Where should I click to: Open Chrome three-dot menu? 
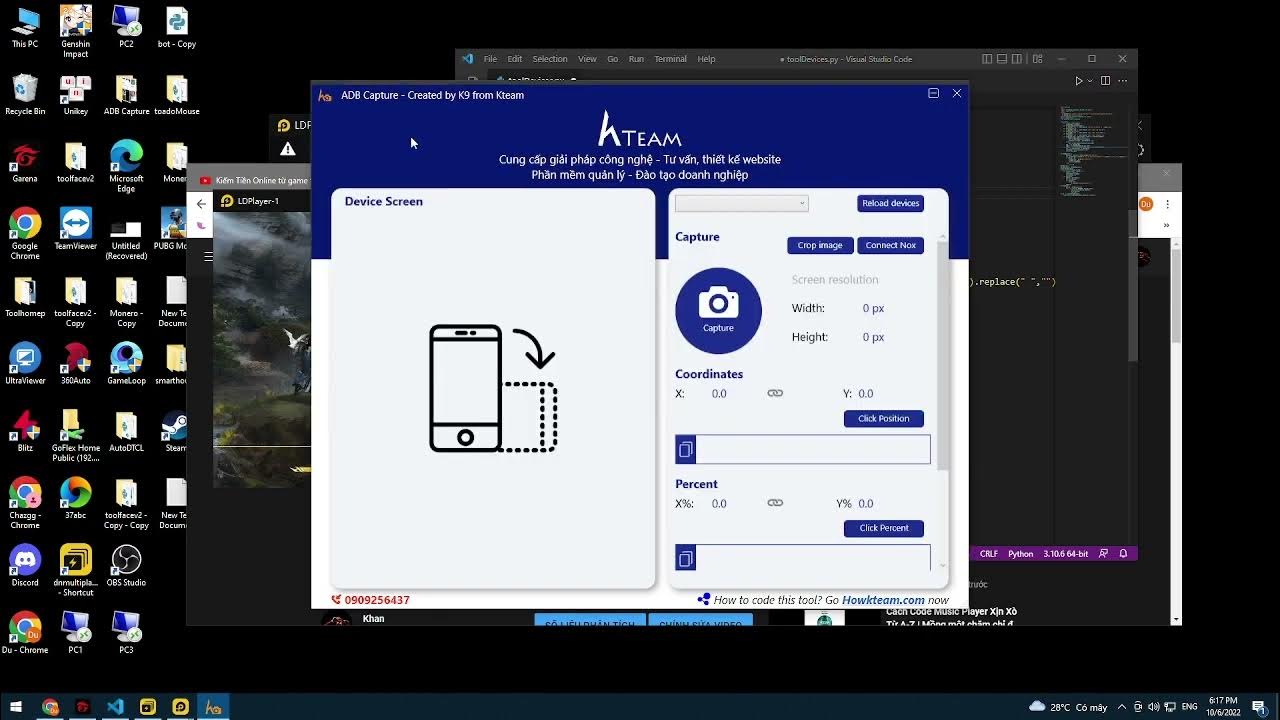pyautogui.click(x=1167, y=204)
